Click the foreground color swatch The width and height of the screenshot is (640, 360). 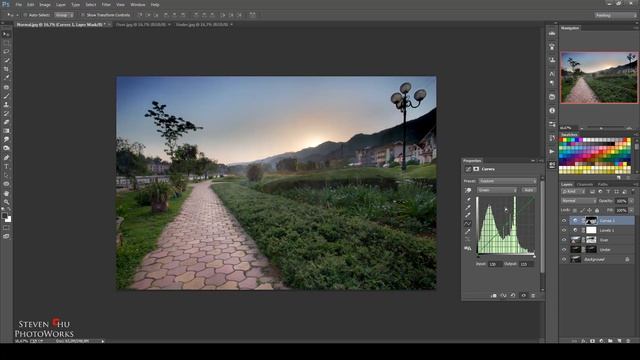point(4,216)
